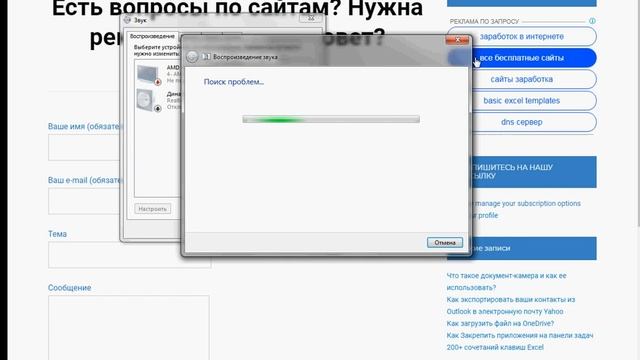Open ad link сайты заработка
The image size is (640, 360).
[x=522, y=79]
